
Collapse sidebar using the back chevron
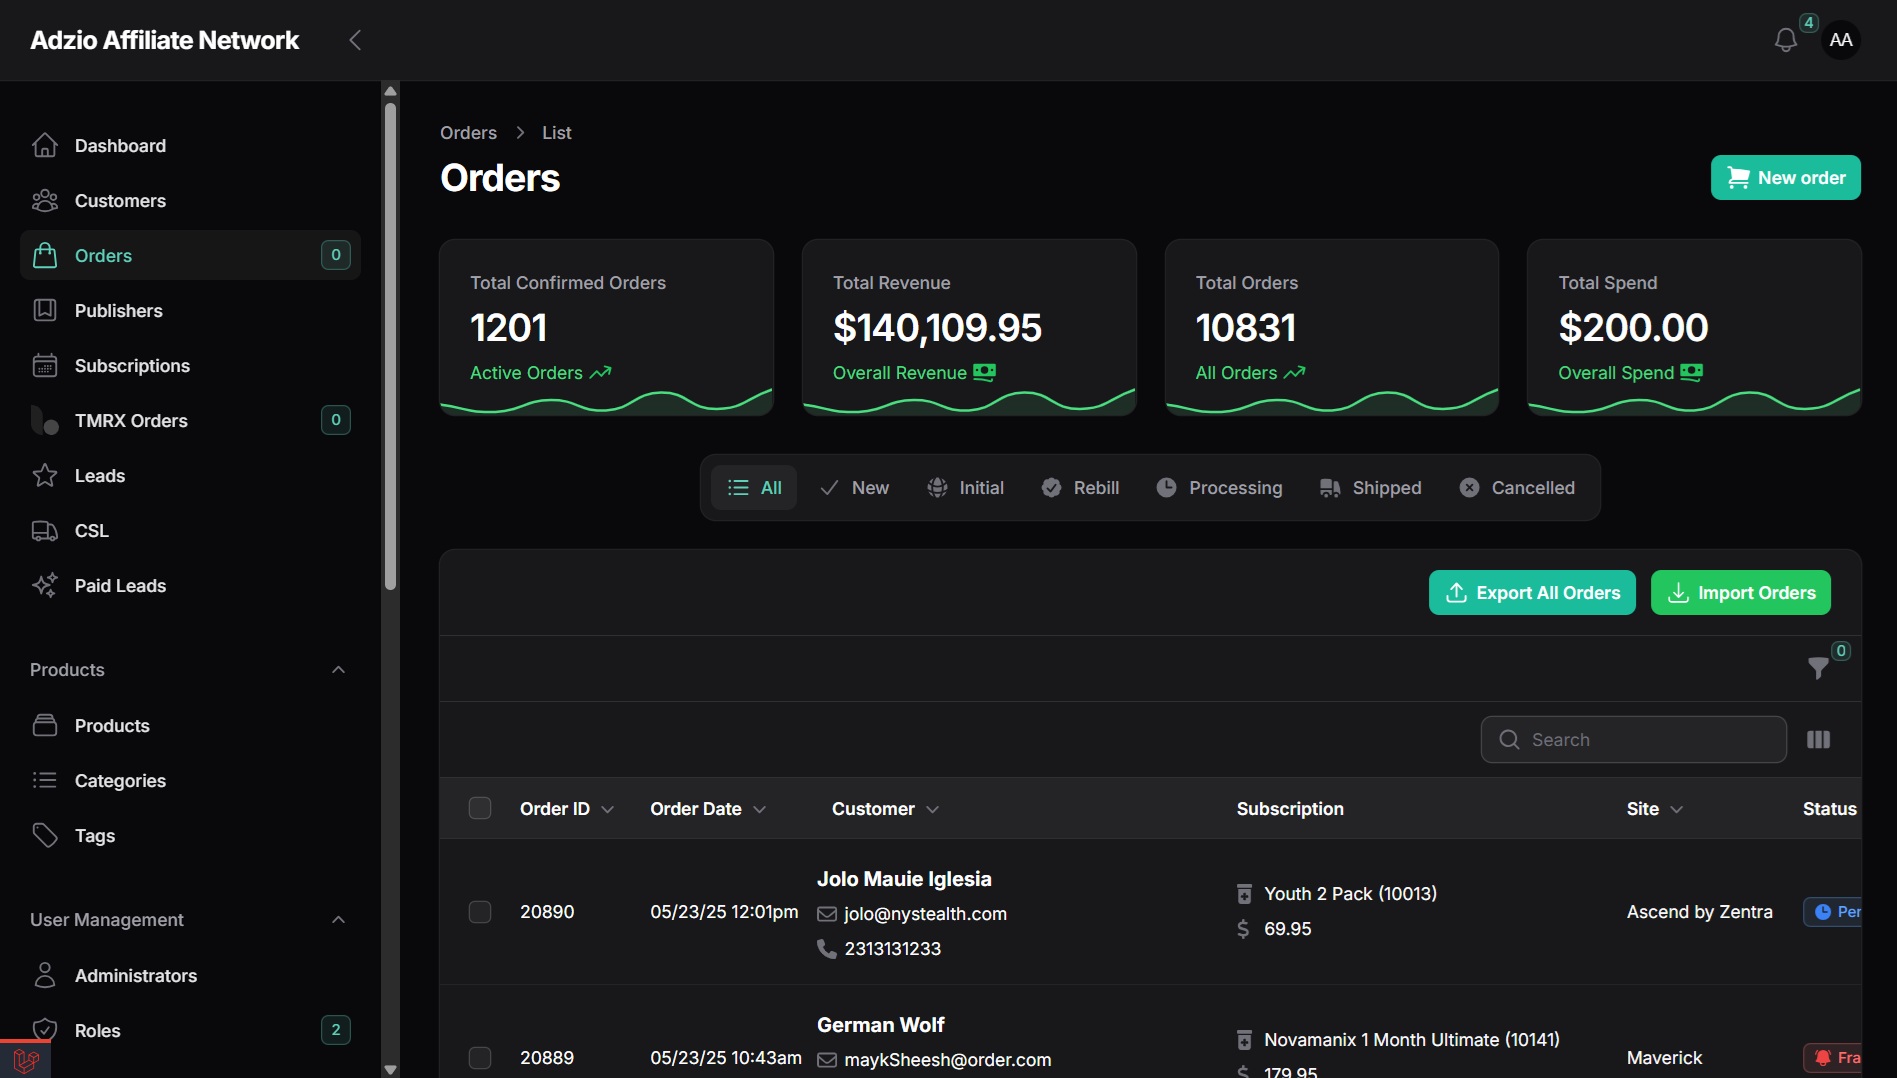click(x=355, y=40)
